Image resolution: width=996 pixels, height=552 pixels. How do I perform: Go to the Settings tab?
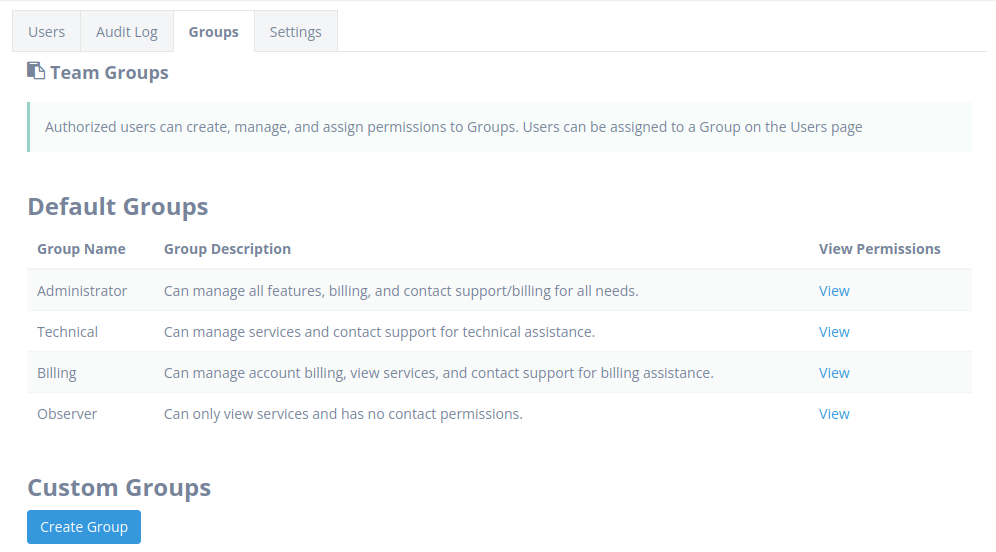(x=295, y=31)
